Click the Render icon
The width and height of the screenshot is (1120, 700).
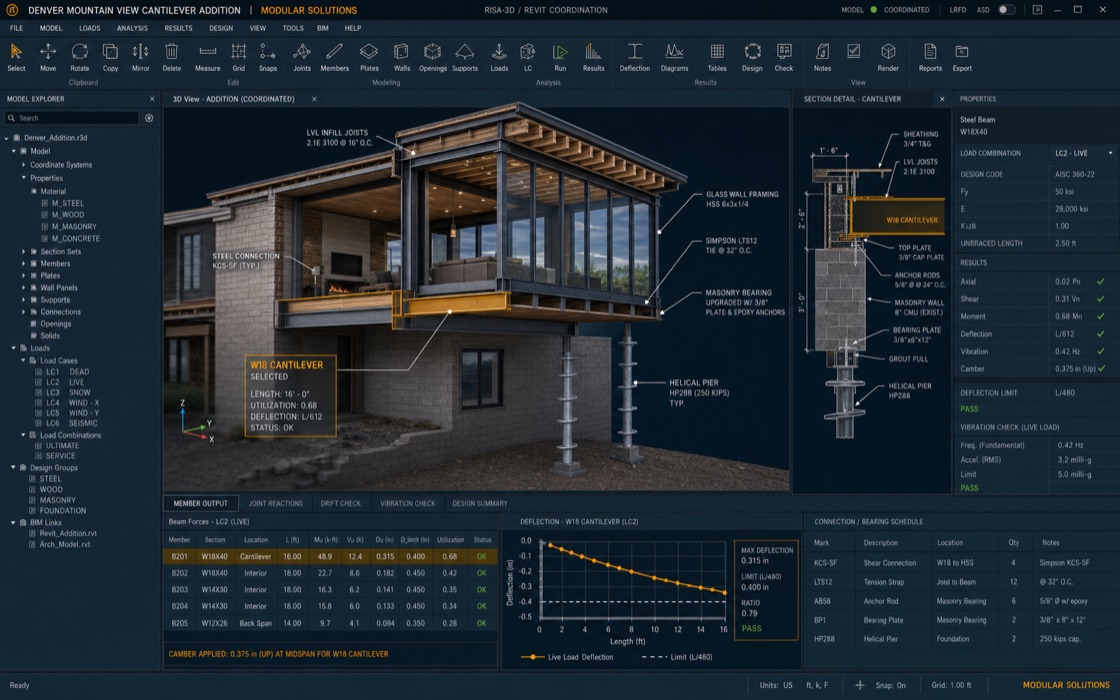(x=888, y=57)
